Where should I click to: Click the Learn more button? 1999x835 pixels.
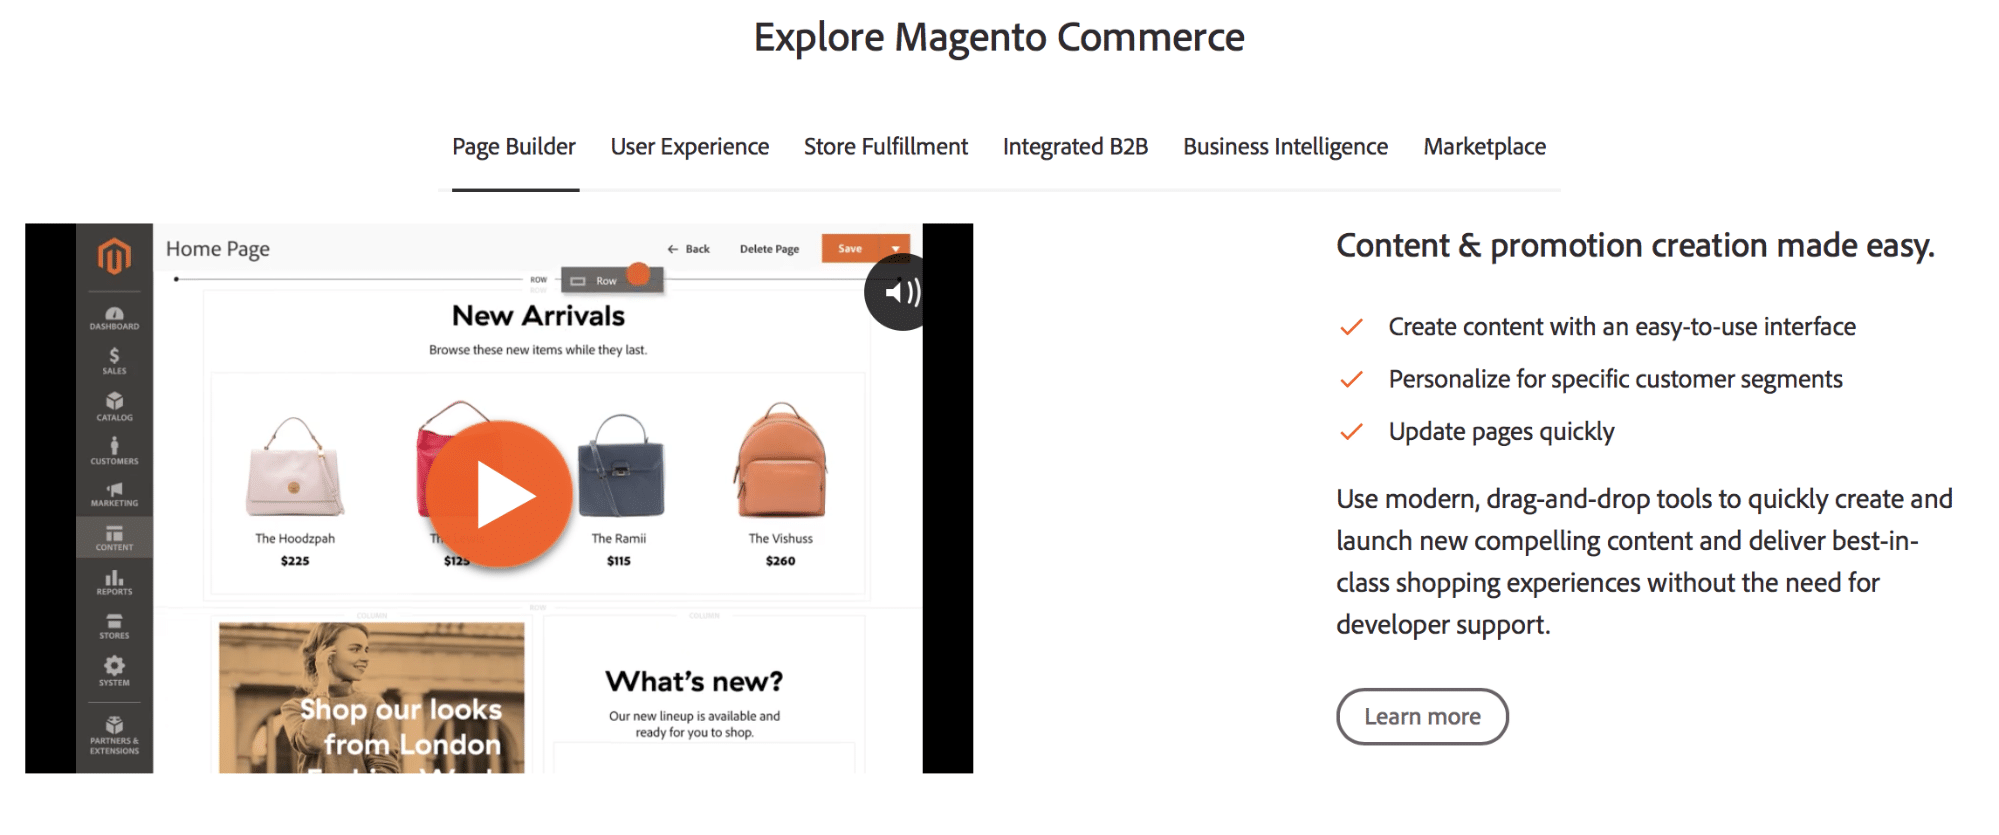(1421, 717)
